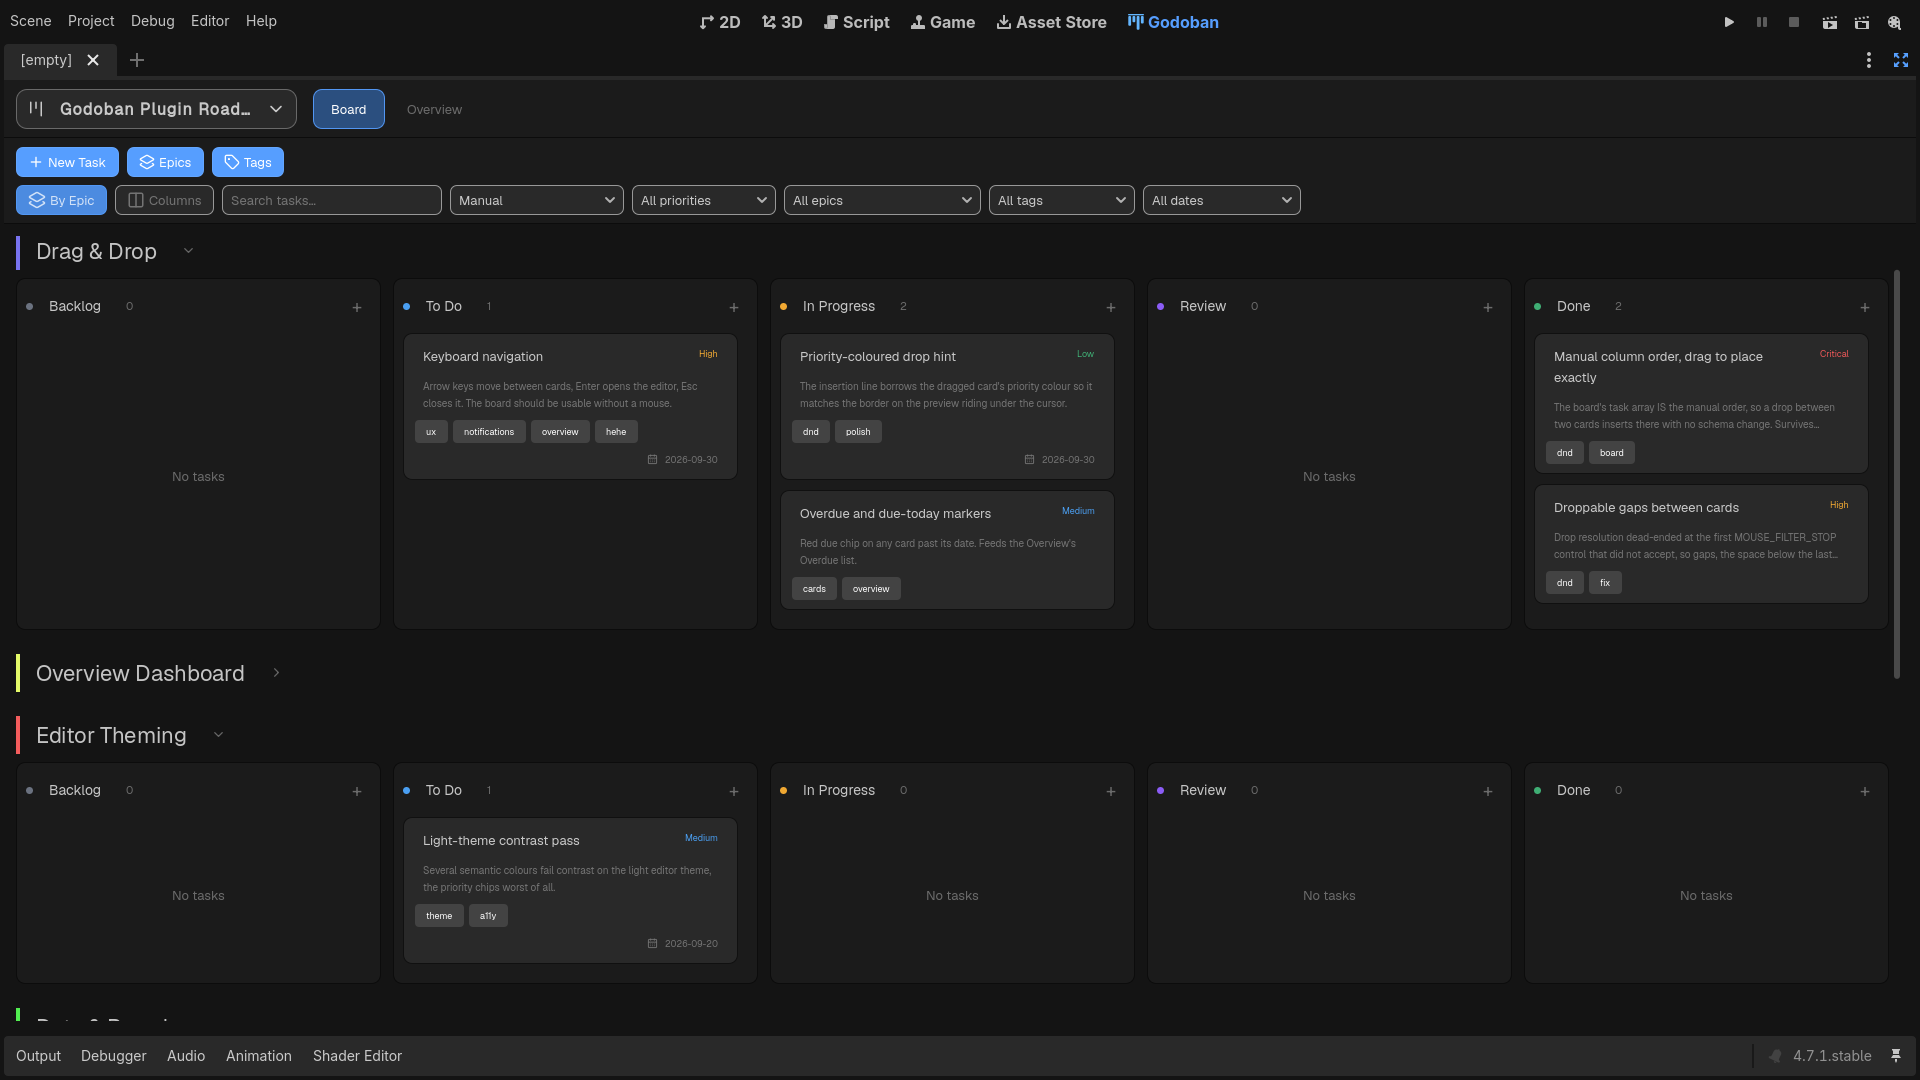Click the pause running project icon
The image size is (1920, 1080).
pos(1762,22)
